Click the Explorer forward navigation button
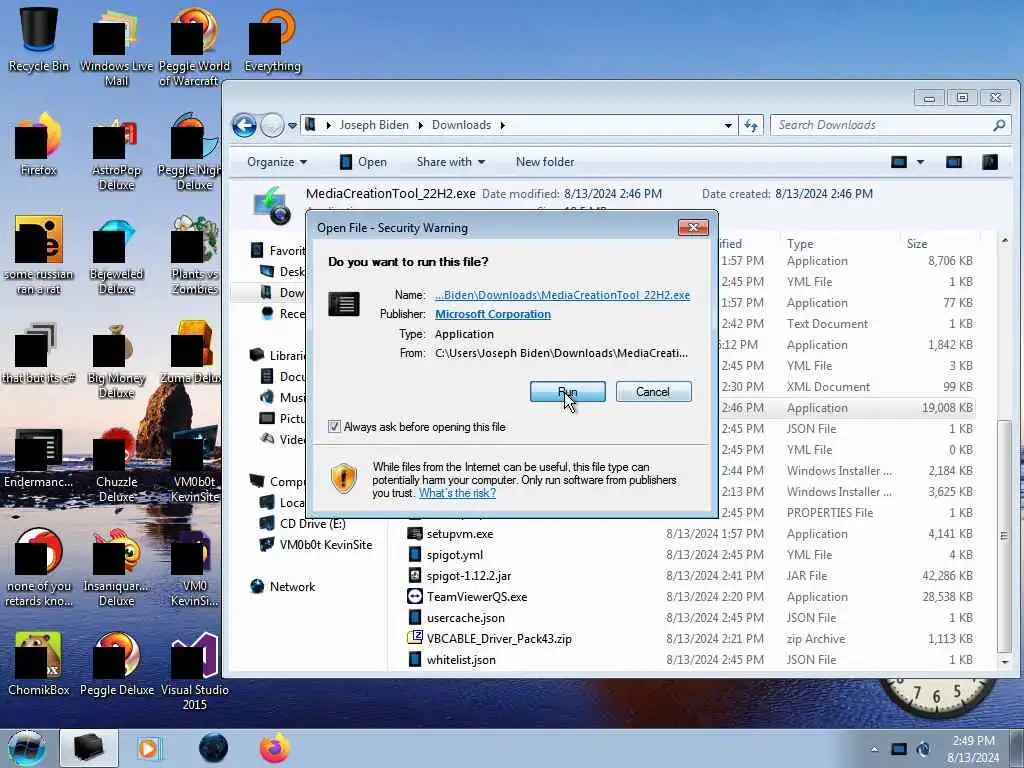Screen dimensions: 1024x768 [272, 125]
